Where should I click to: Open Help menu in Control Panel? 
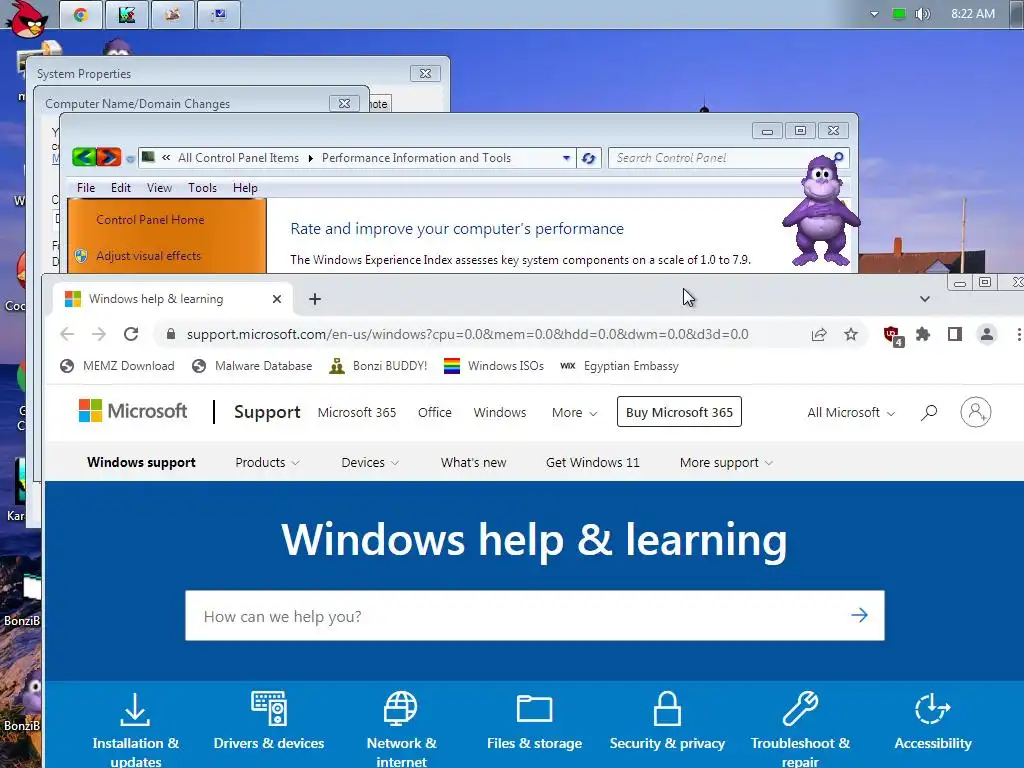[245, 188]
